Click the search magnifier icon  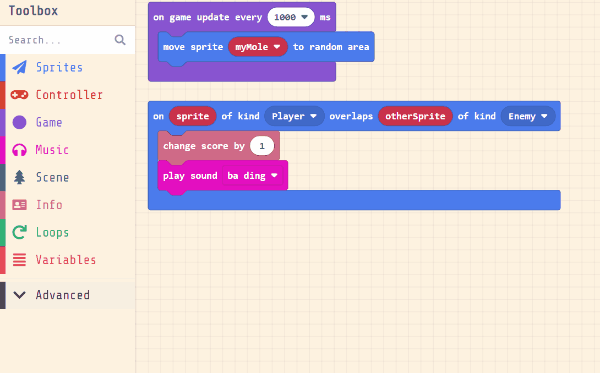(x=120, y=40)
